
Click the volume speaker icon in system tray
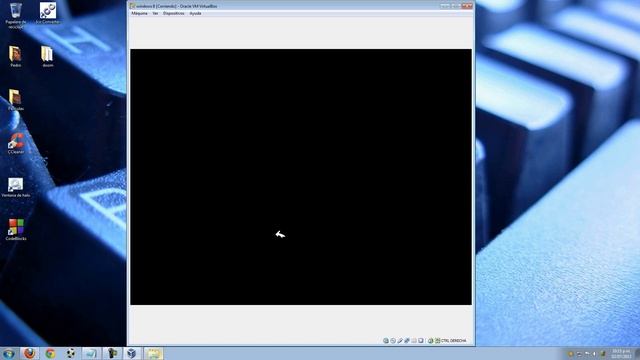[594, 353]
